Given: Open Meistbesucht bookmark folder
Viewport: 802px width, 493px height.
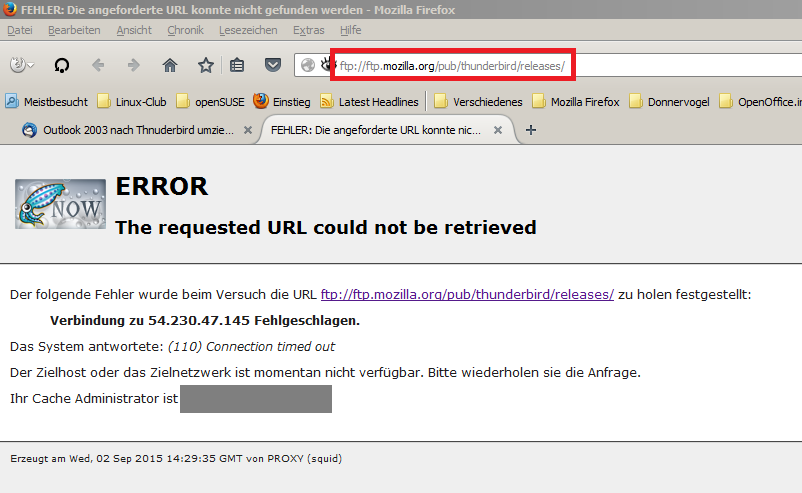Looking at the screenshot, I should coord(47,102).
